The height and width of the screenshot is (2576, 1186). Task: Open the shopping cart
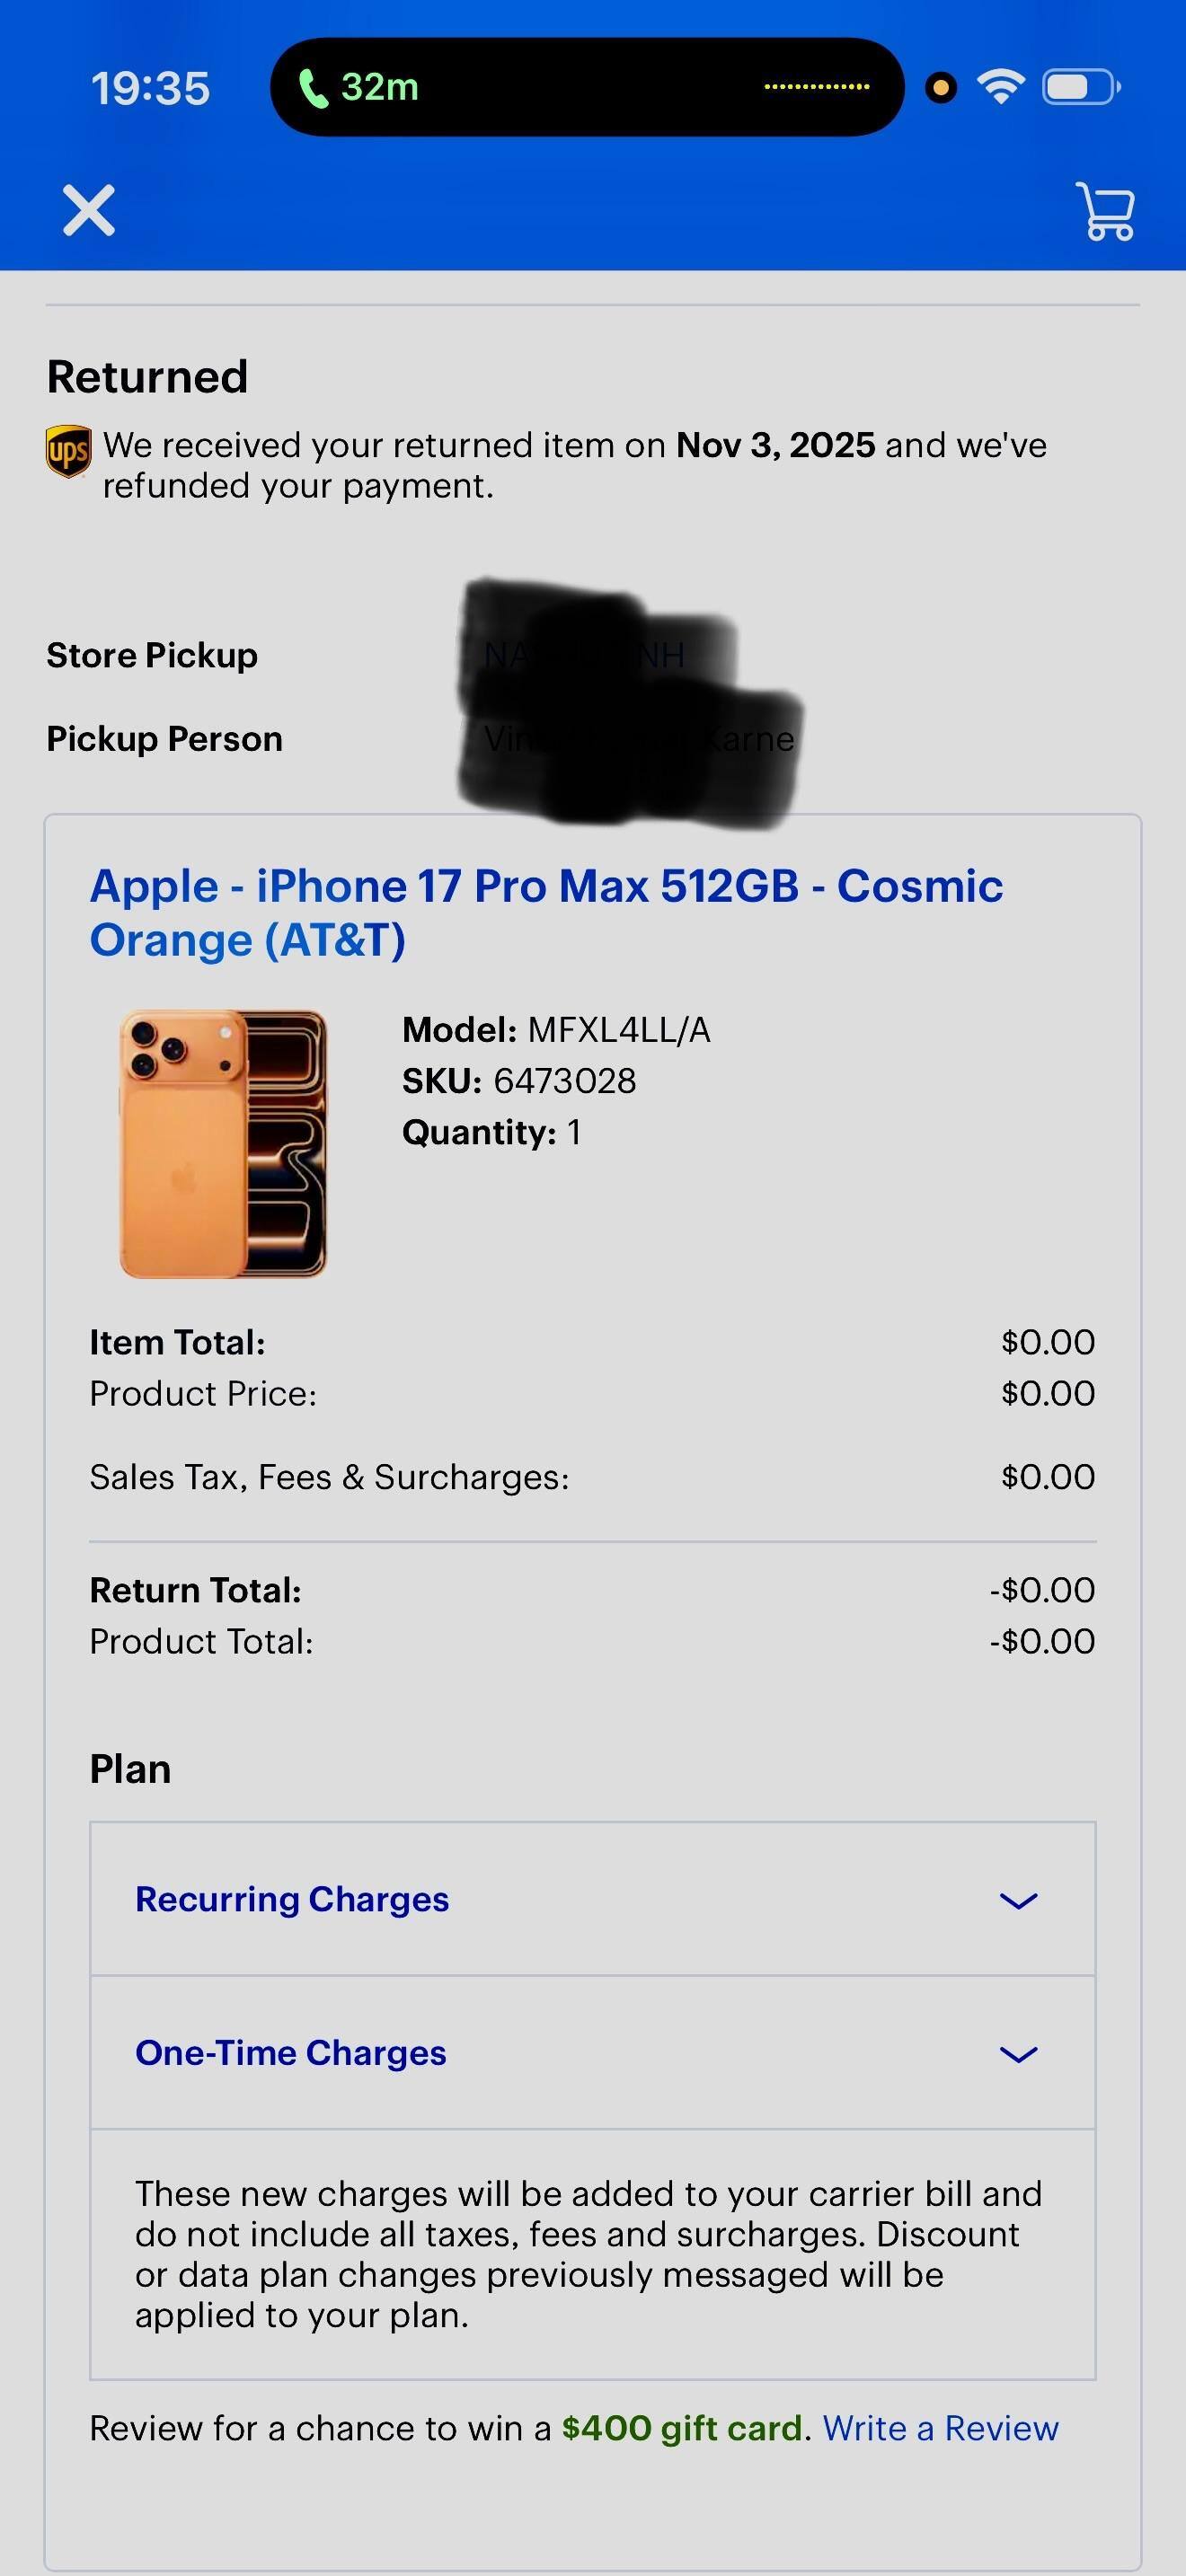[1105, 210]
